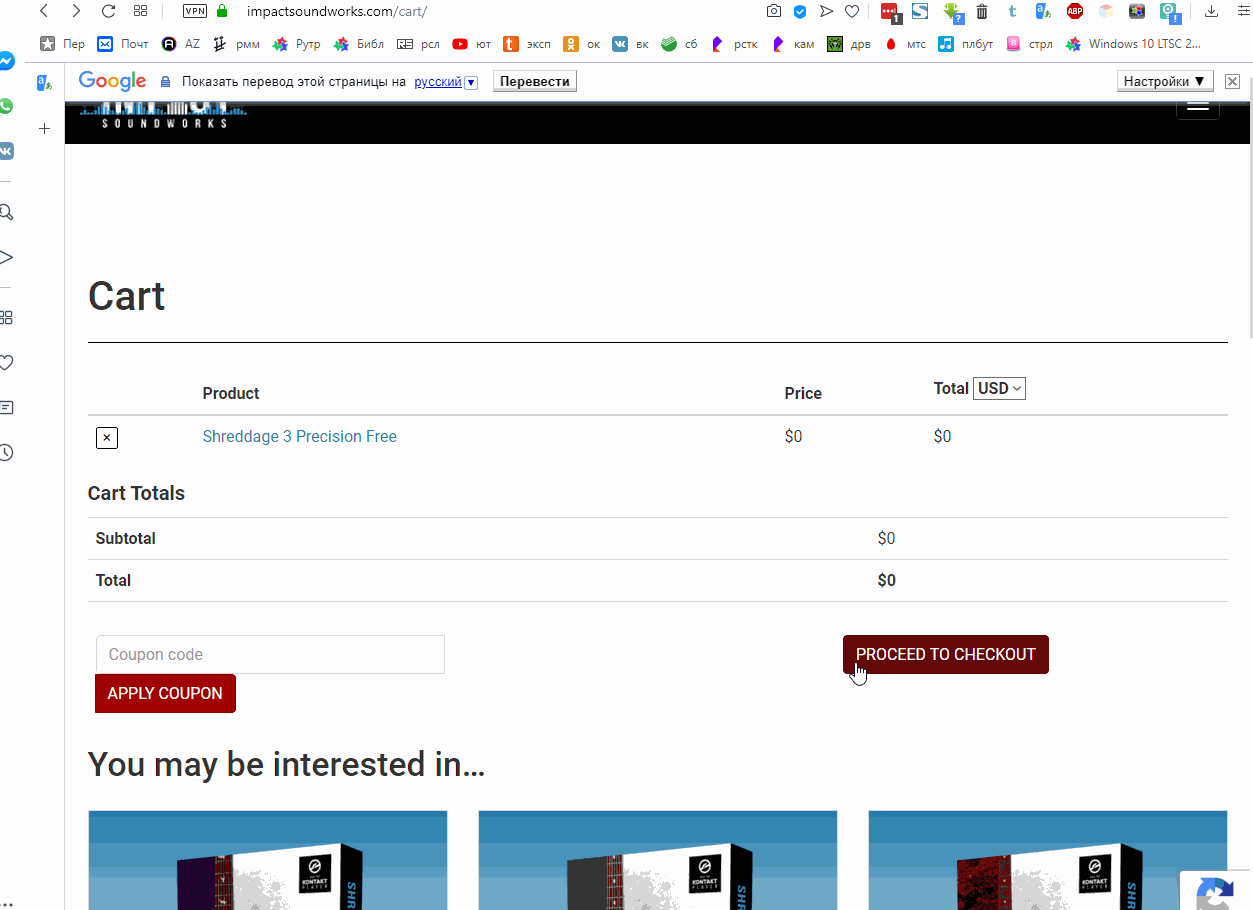1253x910 pixels.
Task: Open the вк bookmark in bookmarks bar
Action: tap(631, 44)
